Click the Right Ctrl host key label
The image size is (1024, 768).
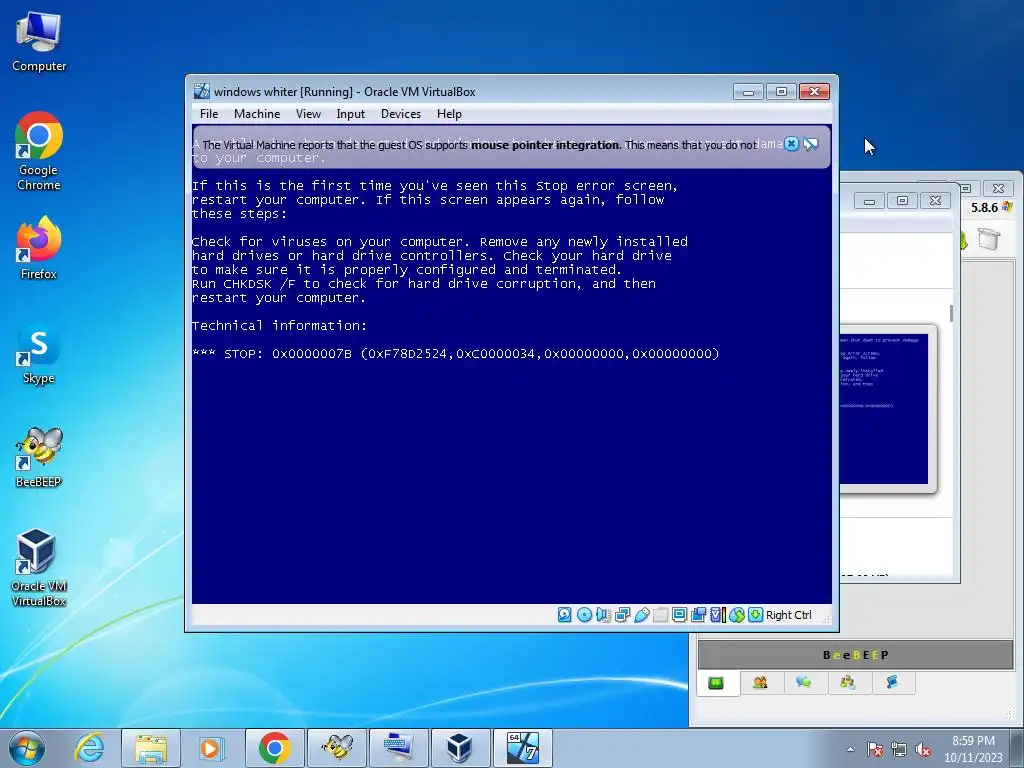788,615
